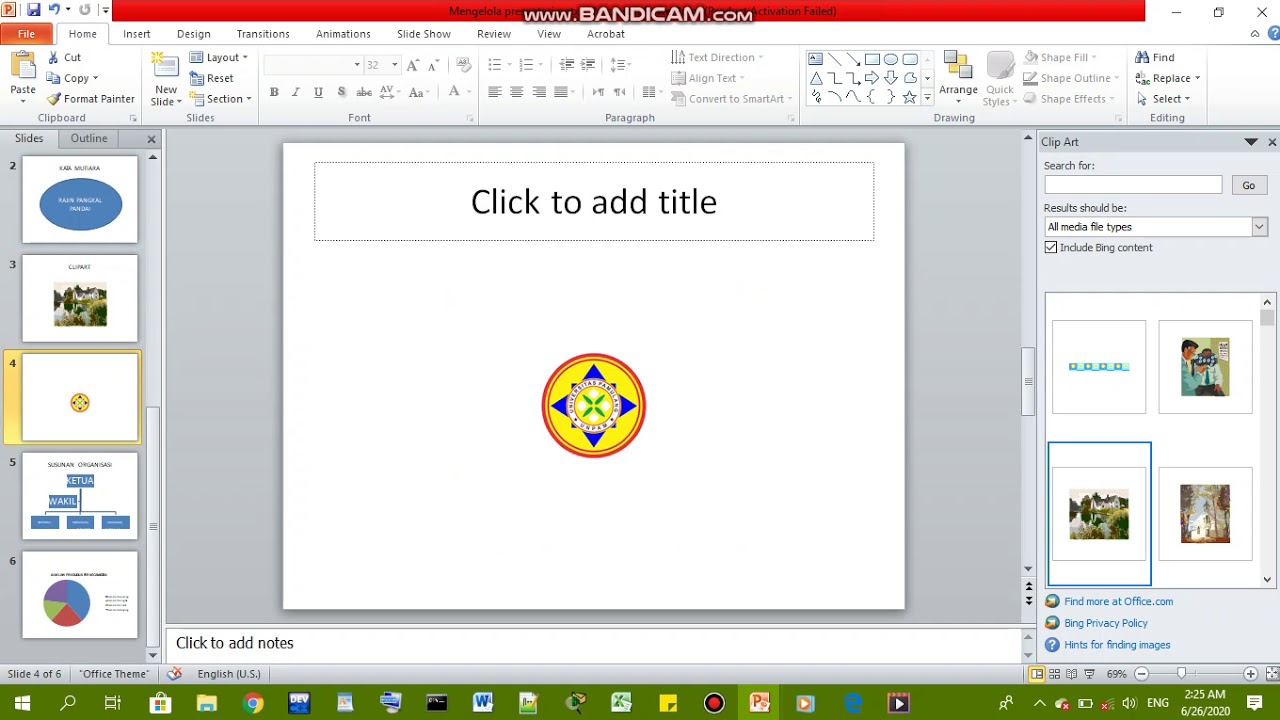
Task: Zoom in with the plus button
Action: [1250, 674]
